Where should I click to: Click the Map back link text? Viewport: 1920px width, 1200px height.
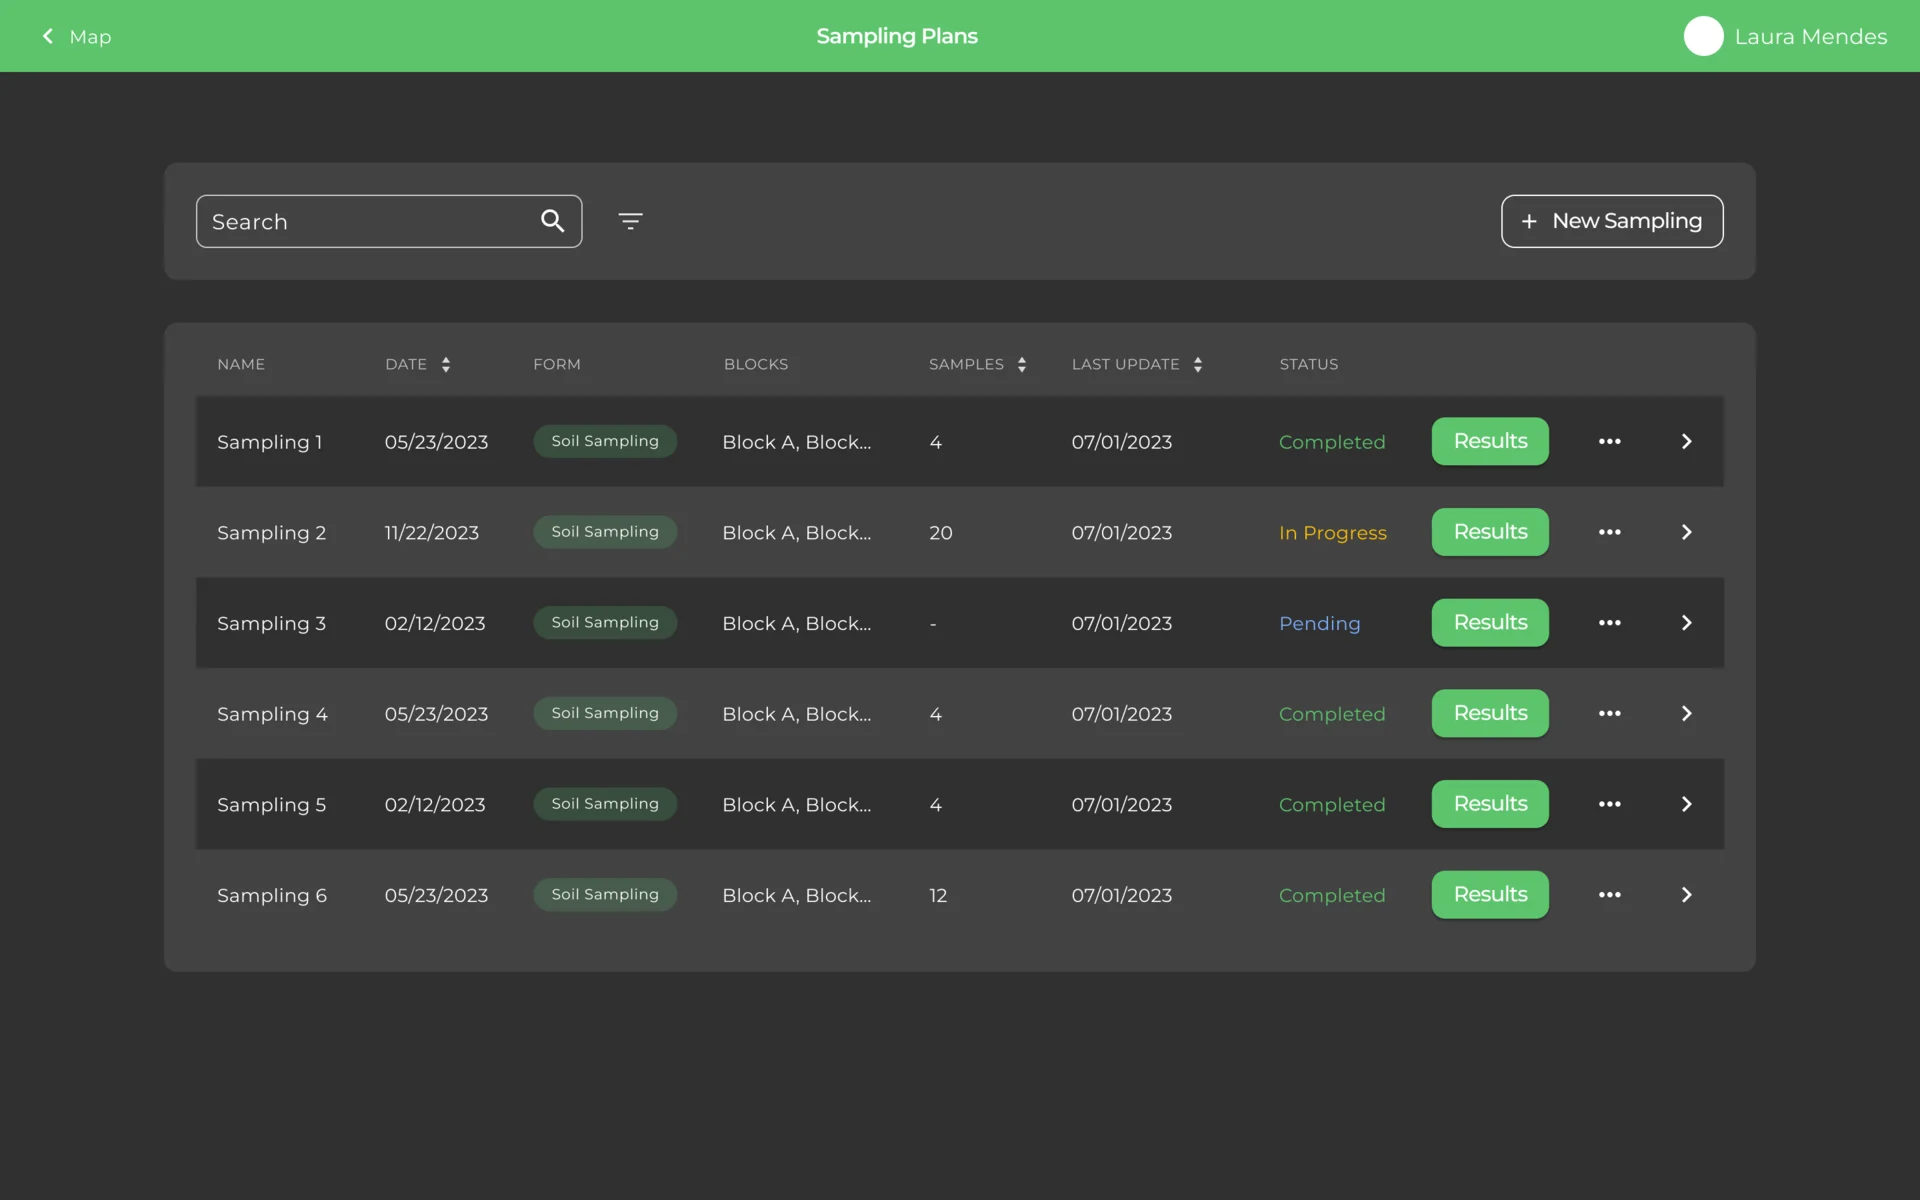[90, 37]
